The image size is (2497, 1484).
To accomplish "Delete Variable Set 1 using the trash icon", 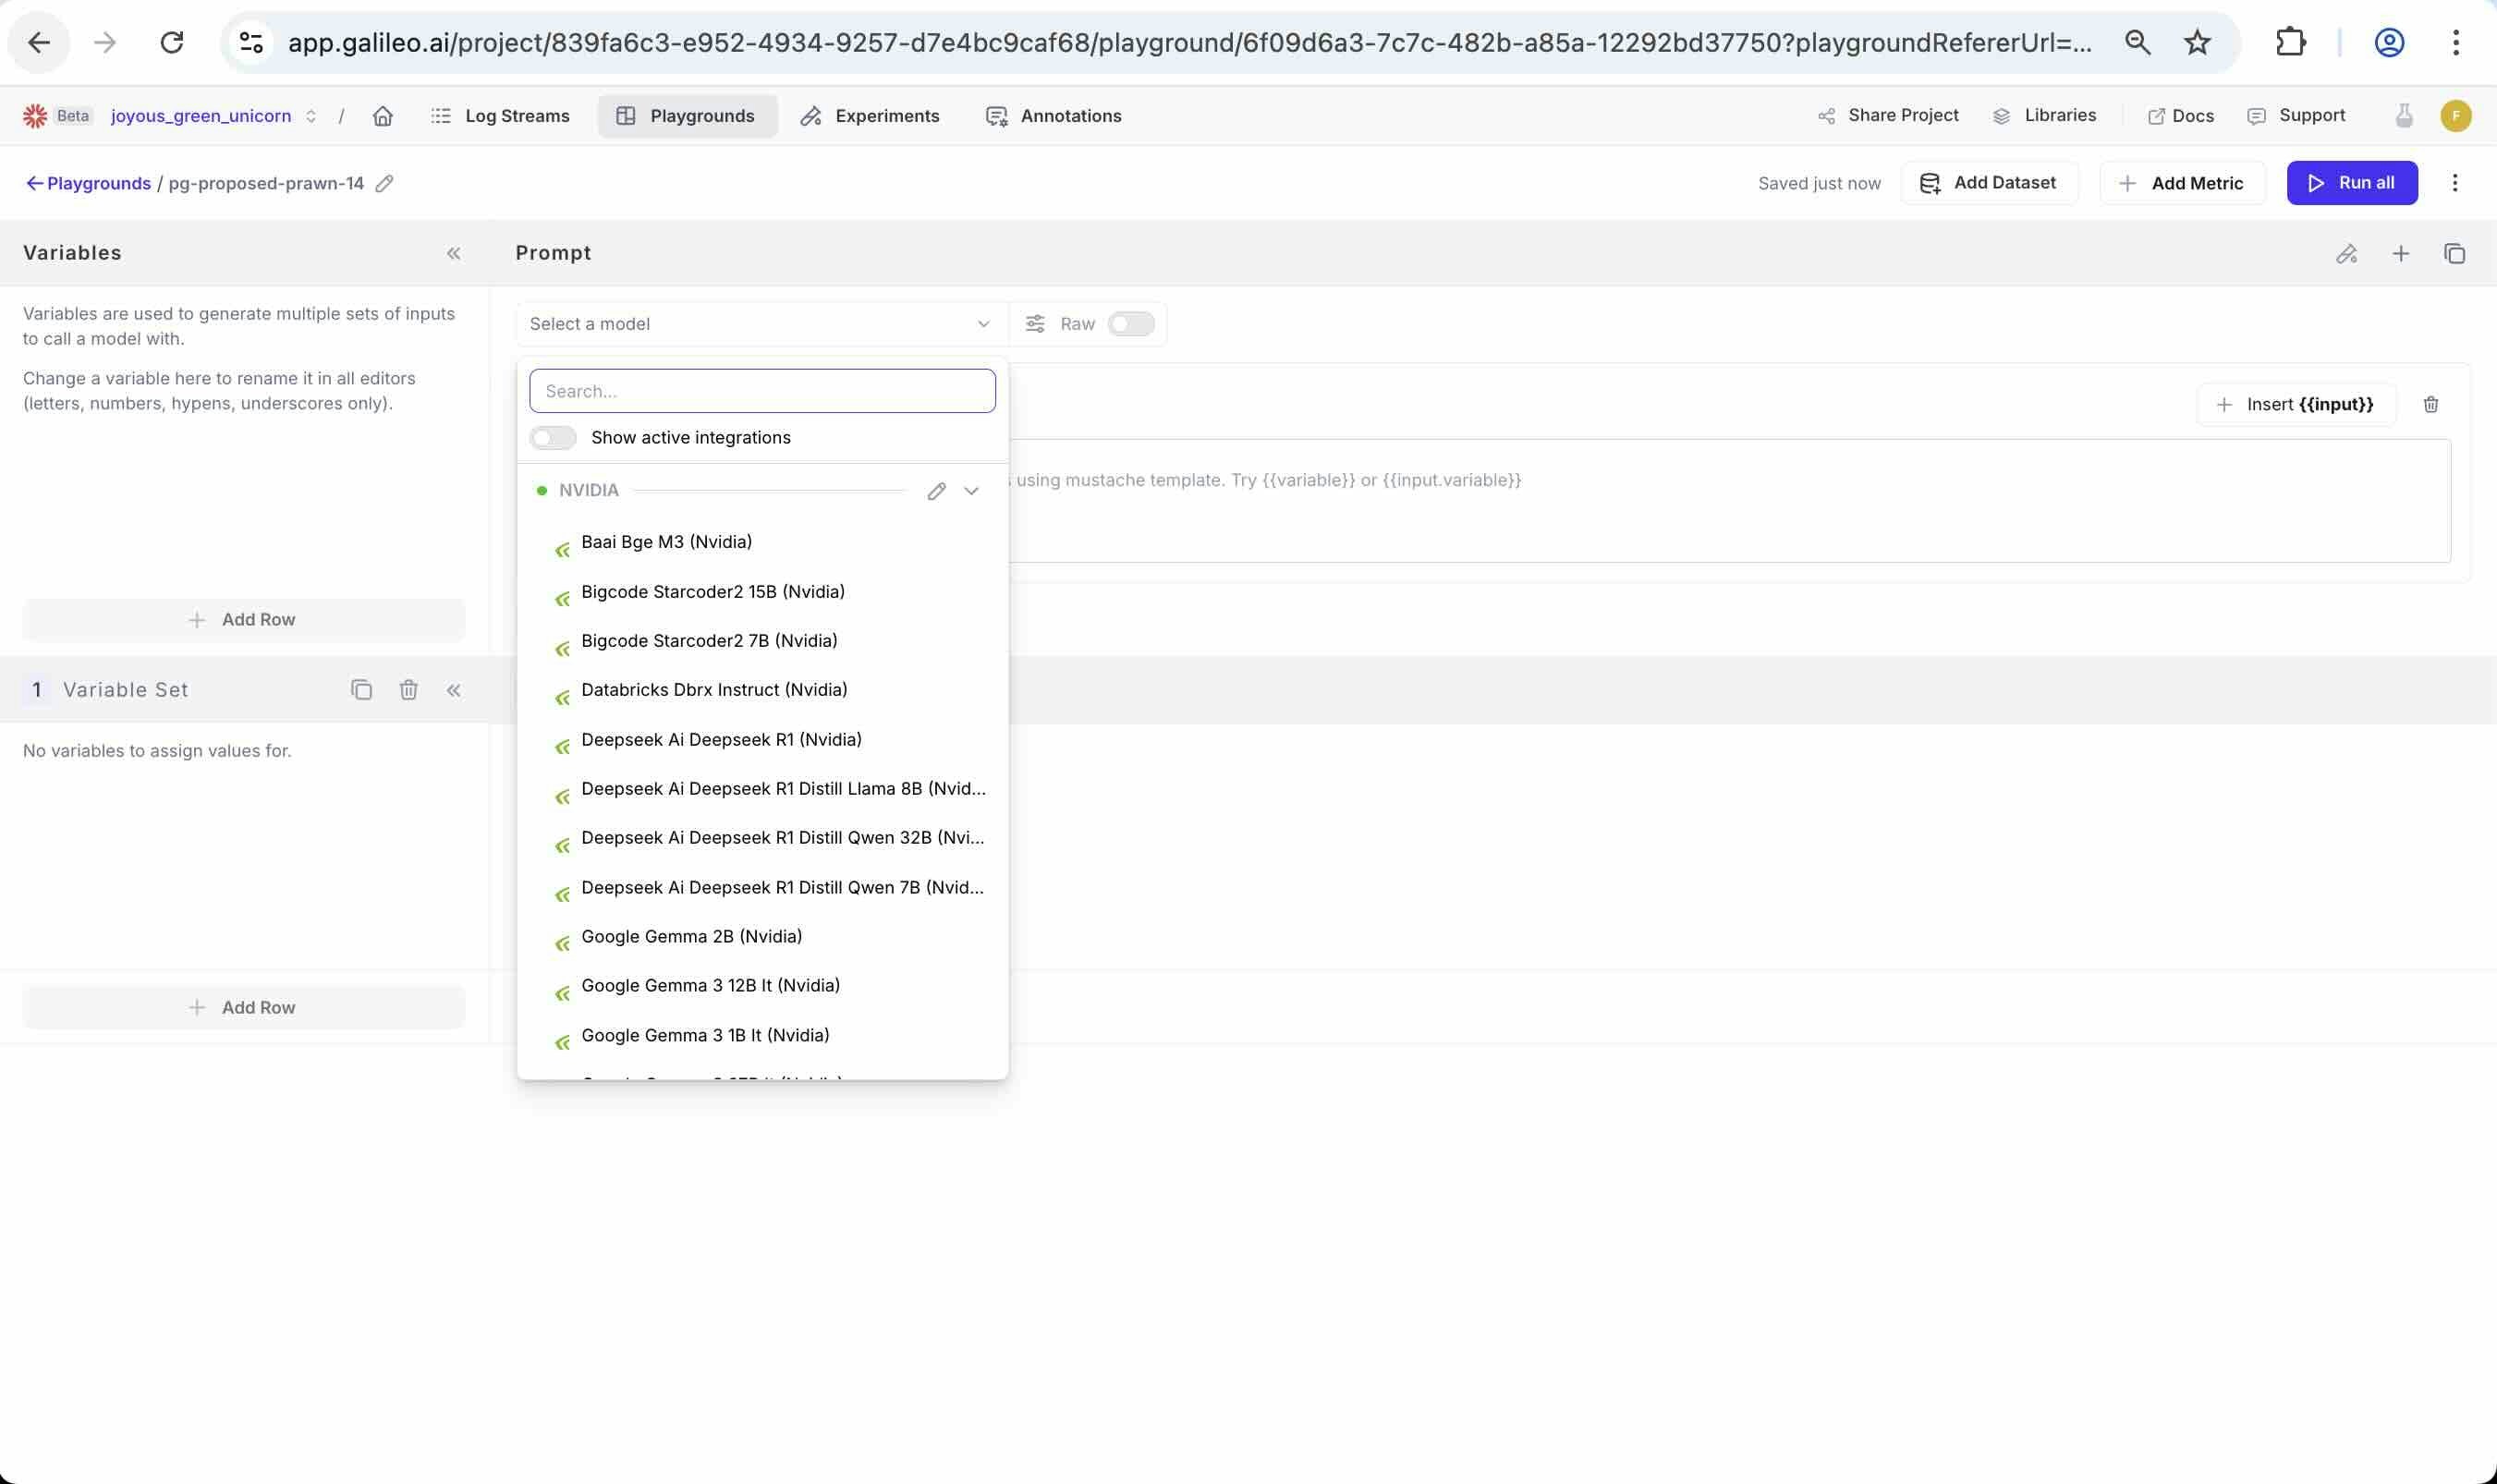I will pyautogui.click(x=408, y=690).
